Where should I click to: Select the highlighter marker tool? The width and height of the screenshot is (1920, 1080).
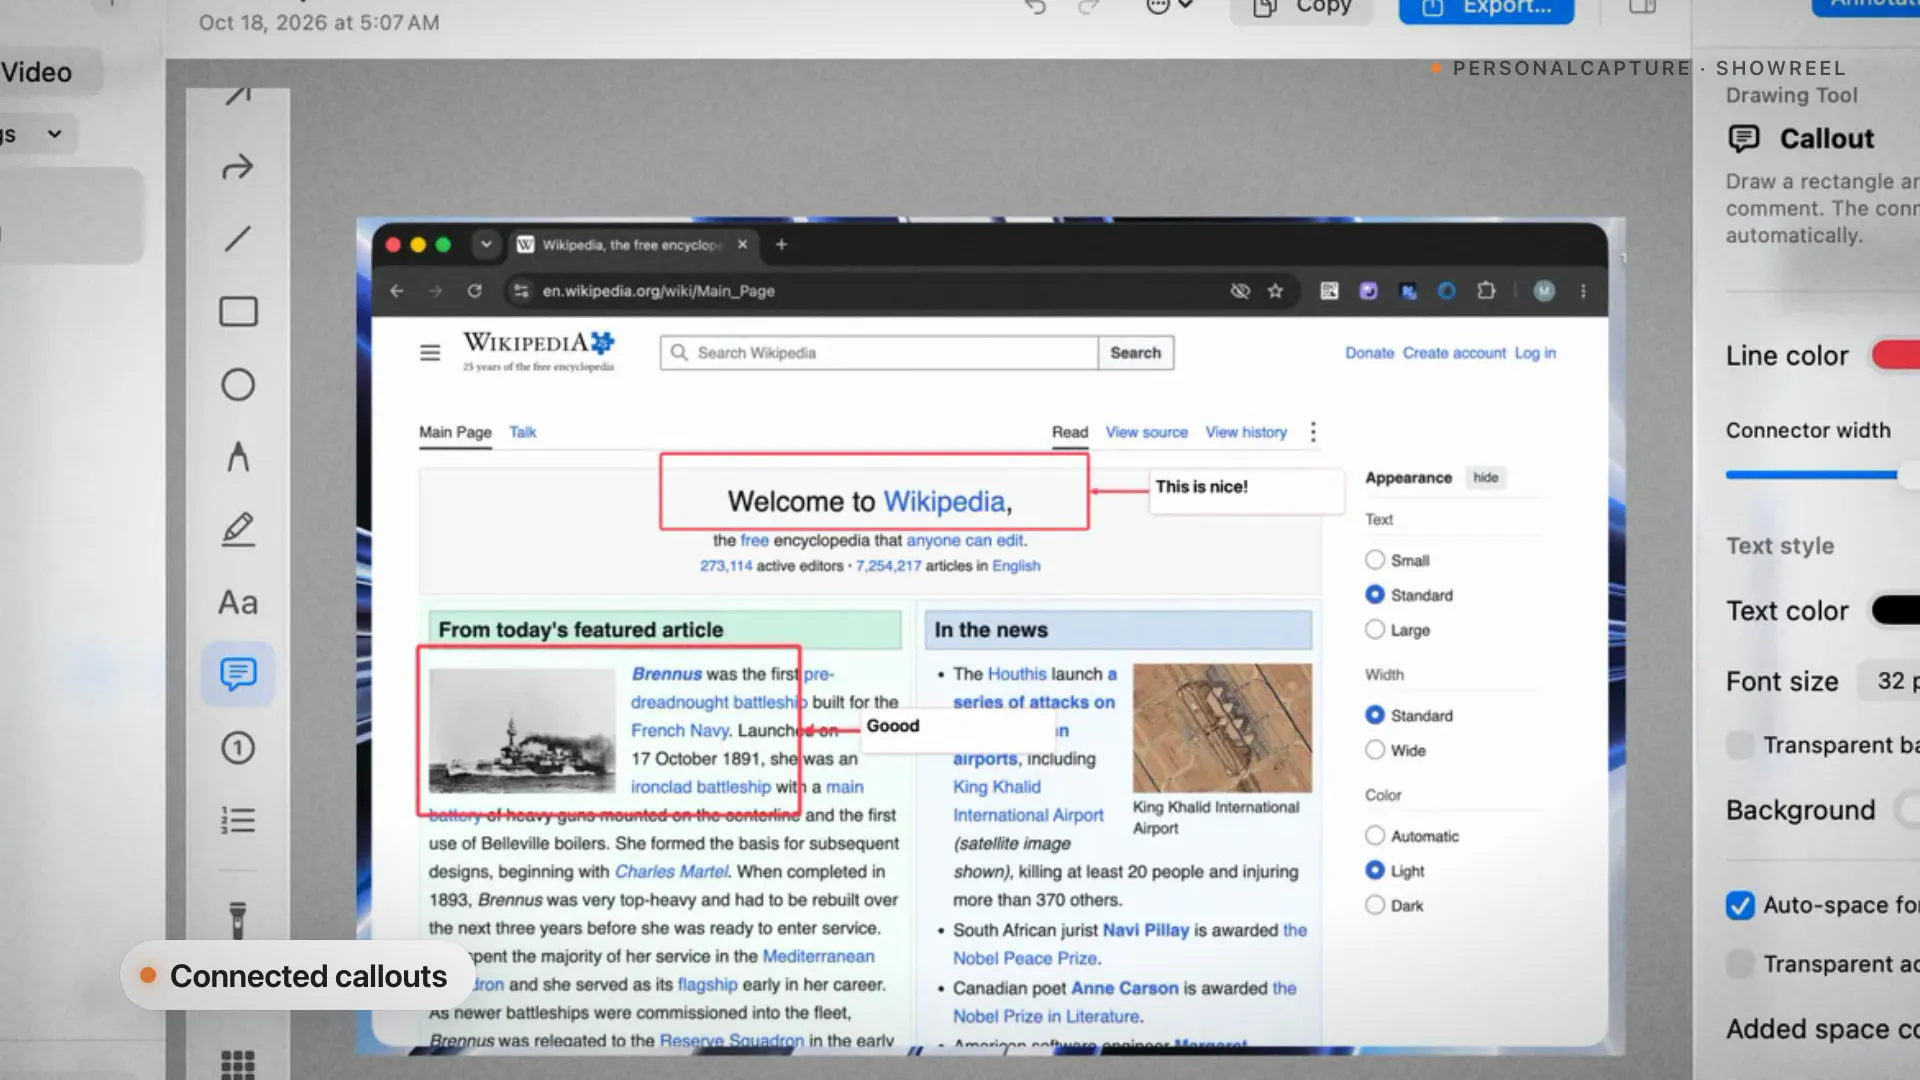click(238, 919)
